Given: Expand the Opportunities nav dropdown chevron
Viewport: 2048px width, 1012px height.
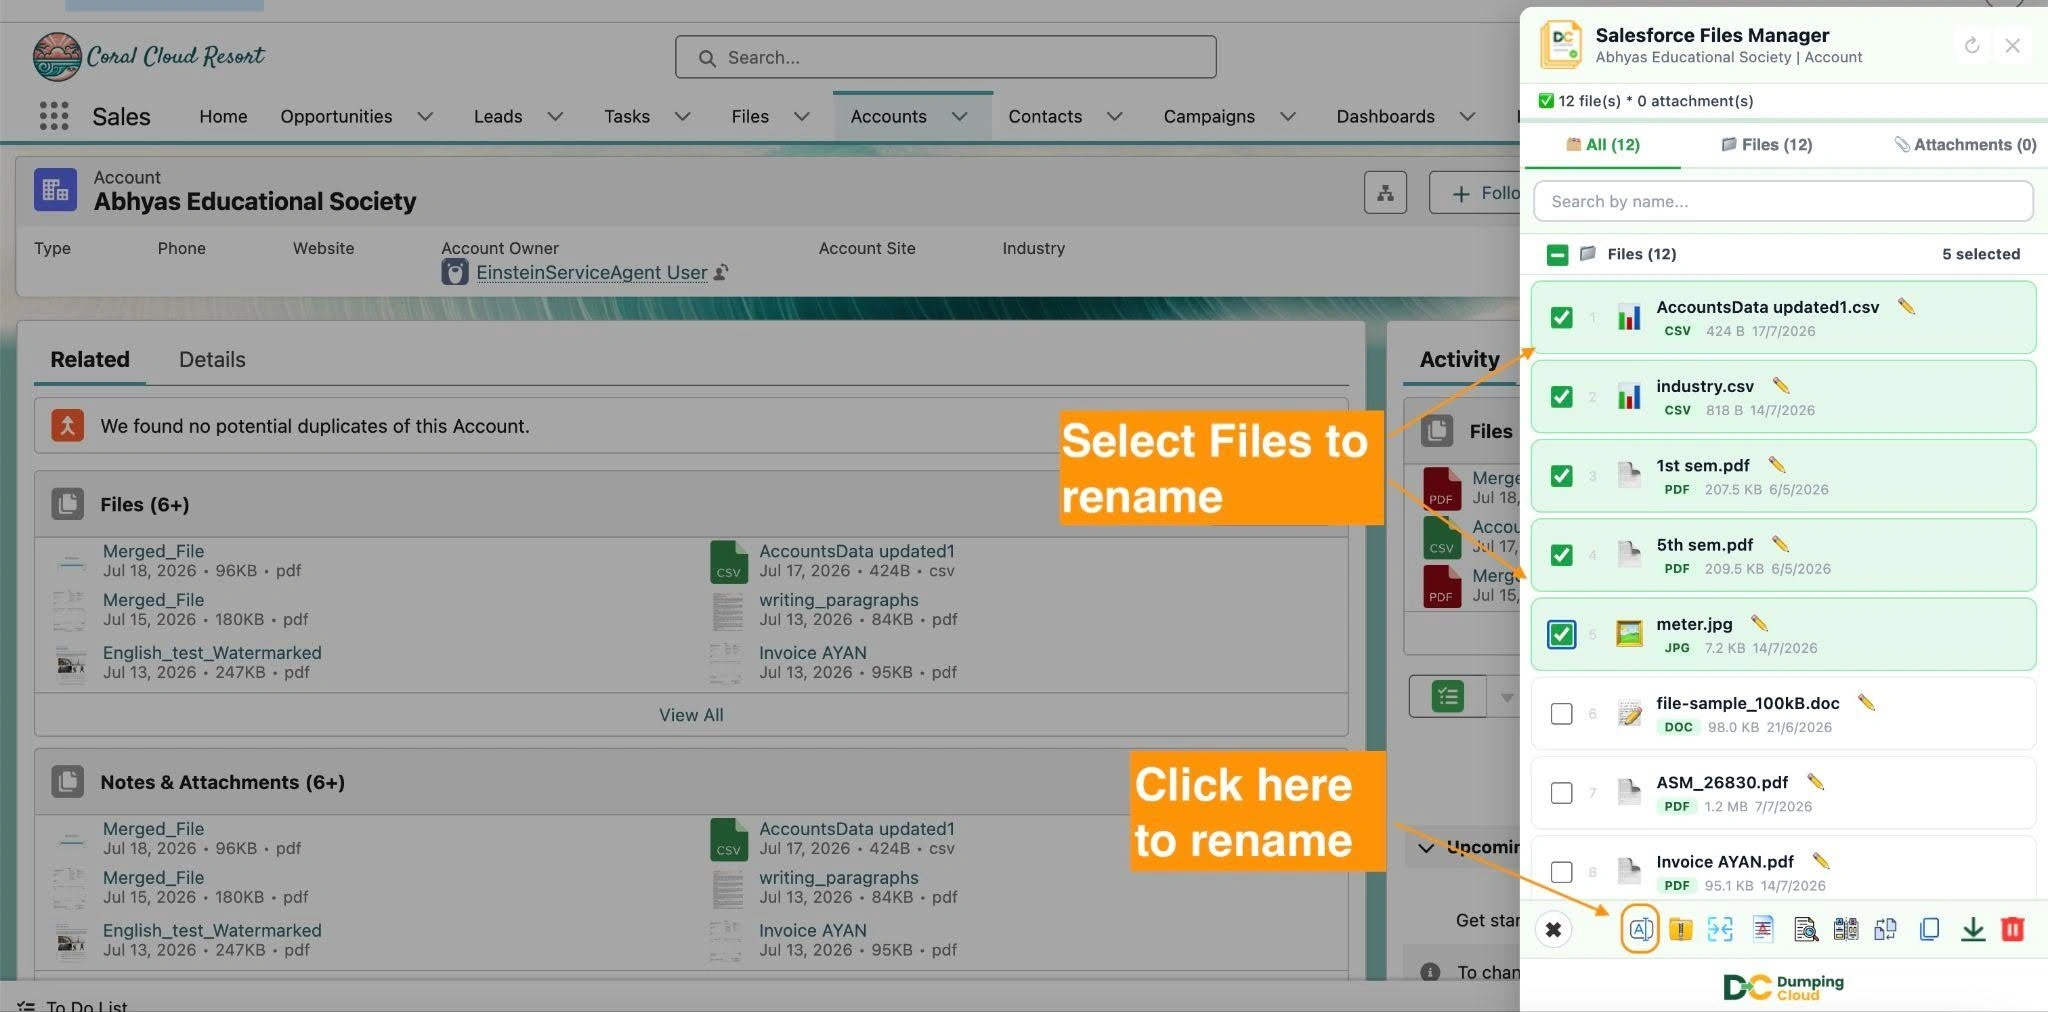Looking at the screenshot, I should (x=425, y=116).
